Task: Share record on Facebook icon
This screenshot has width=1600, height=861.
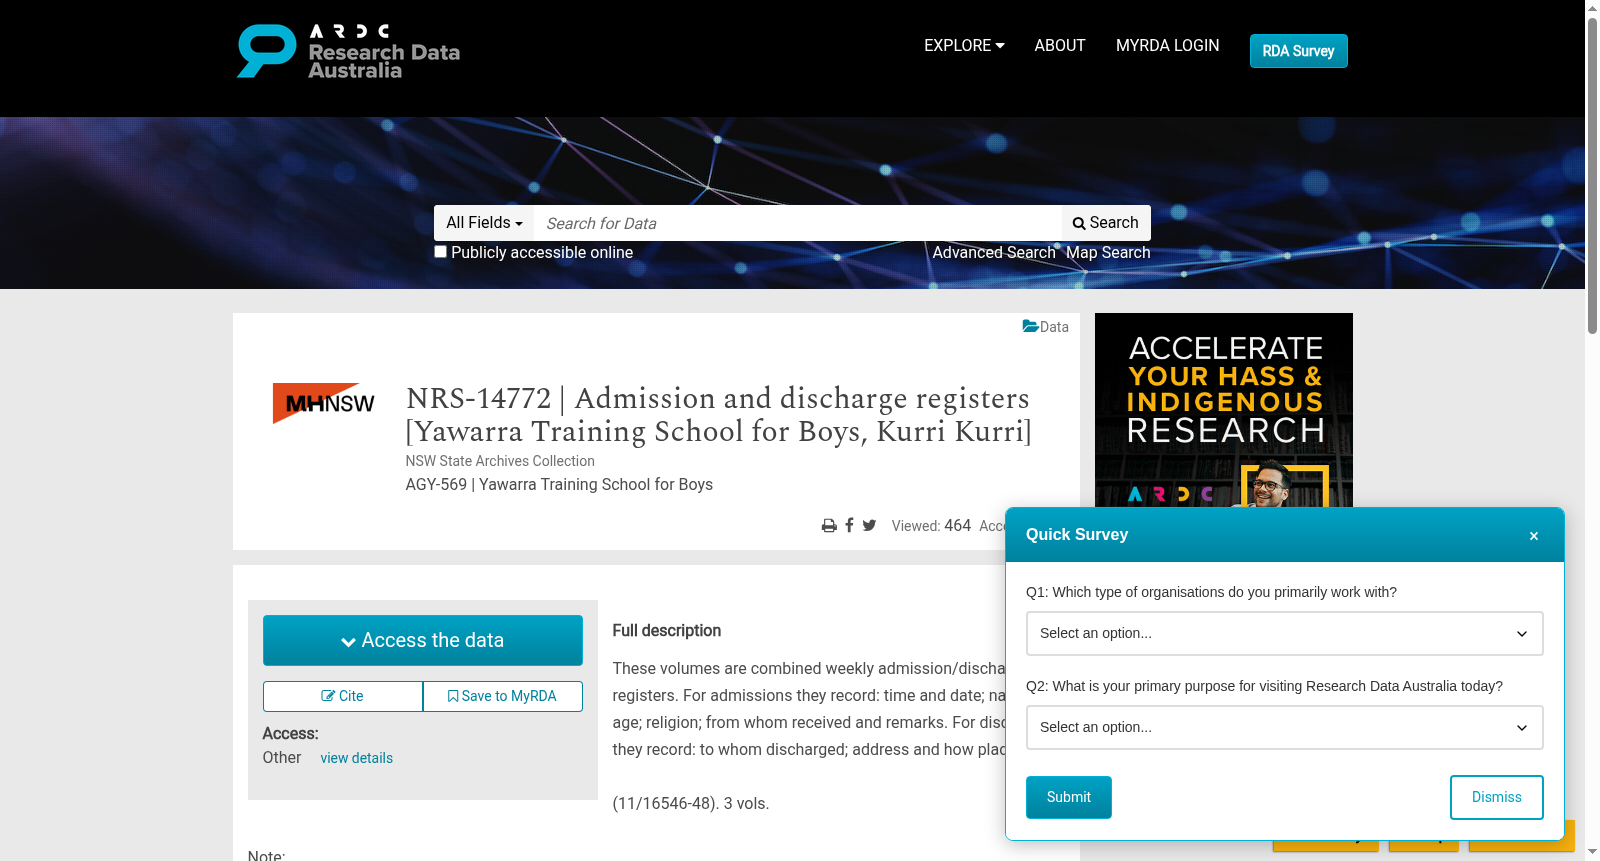Action: pos(849,525)
